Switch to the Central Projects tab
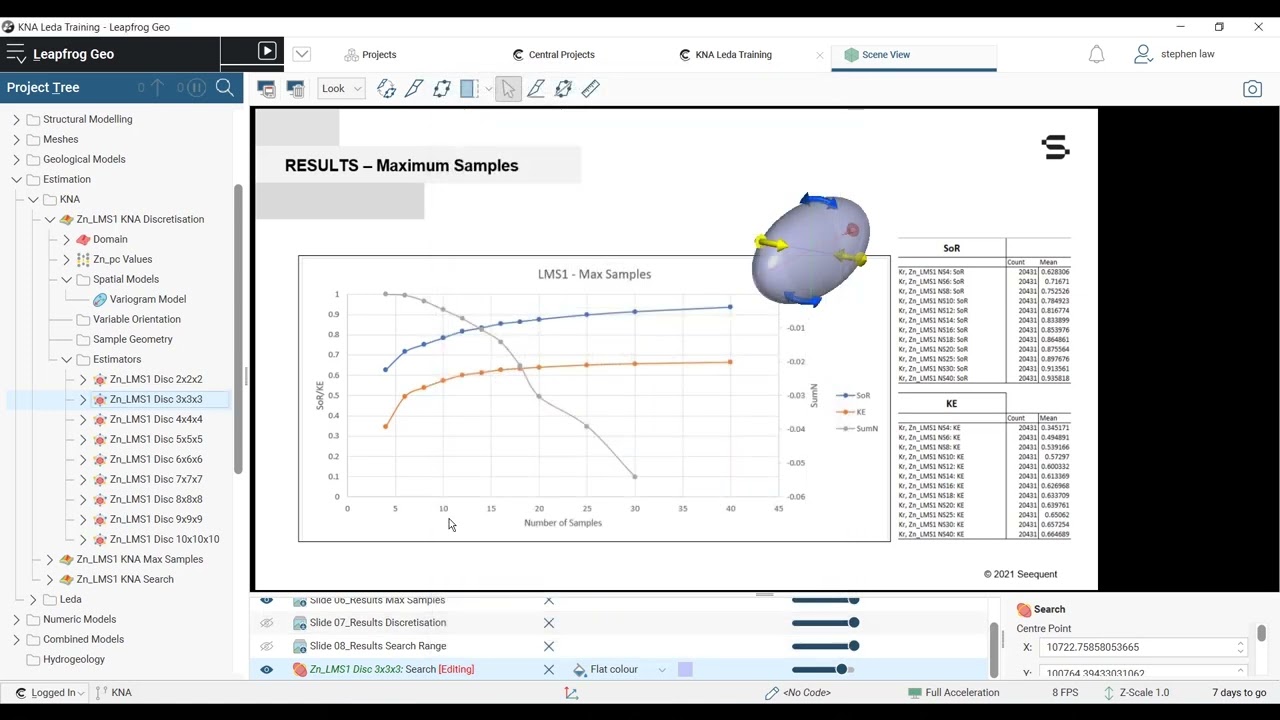This screenshot has height=720, width=1280. tap(553, 55)
